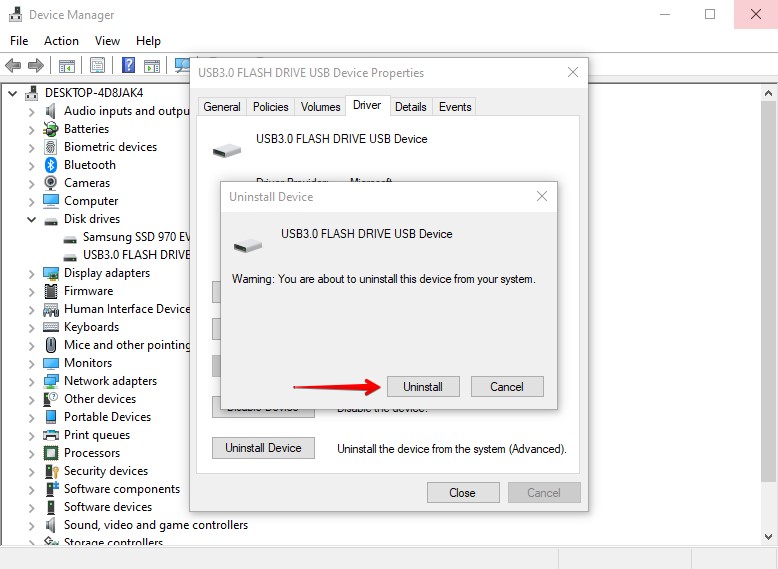This screenshot has height=569, width=778.
Task: Click the Other devices question icon
Action: 51,399
